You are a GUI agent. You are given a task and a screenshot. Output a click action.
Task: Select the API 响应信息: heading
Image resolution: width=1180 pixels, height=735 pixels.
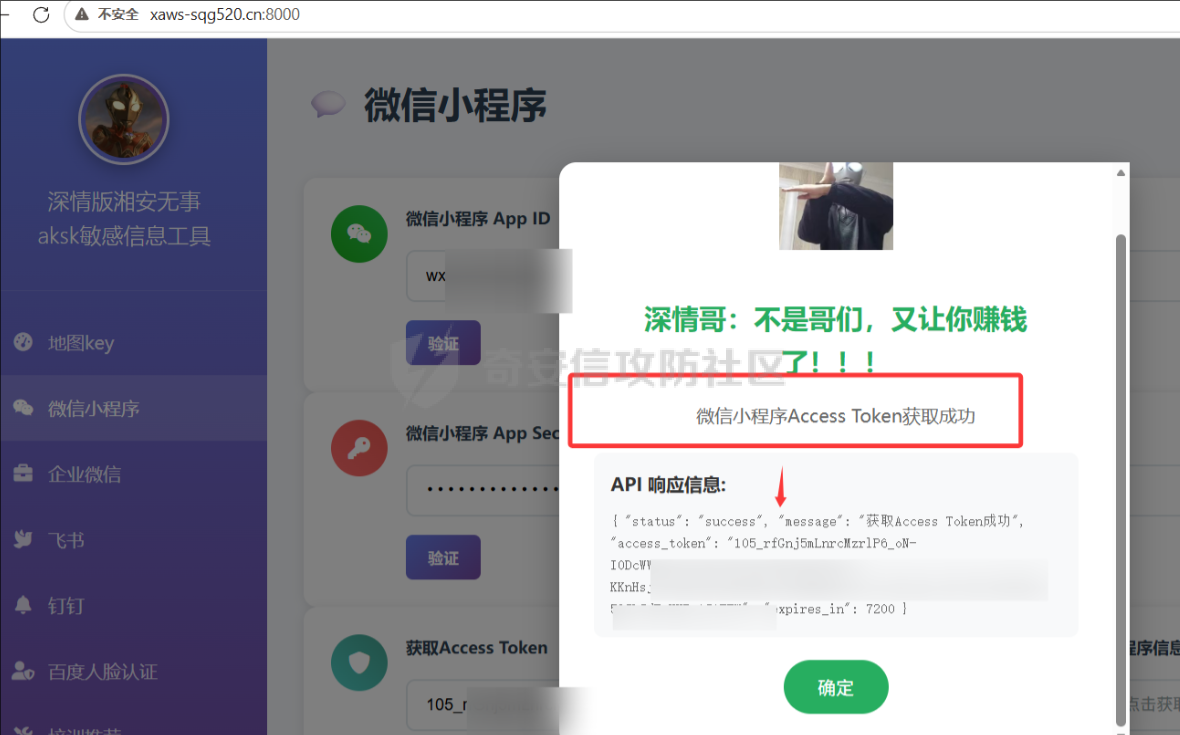(668, 484)
